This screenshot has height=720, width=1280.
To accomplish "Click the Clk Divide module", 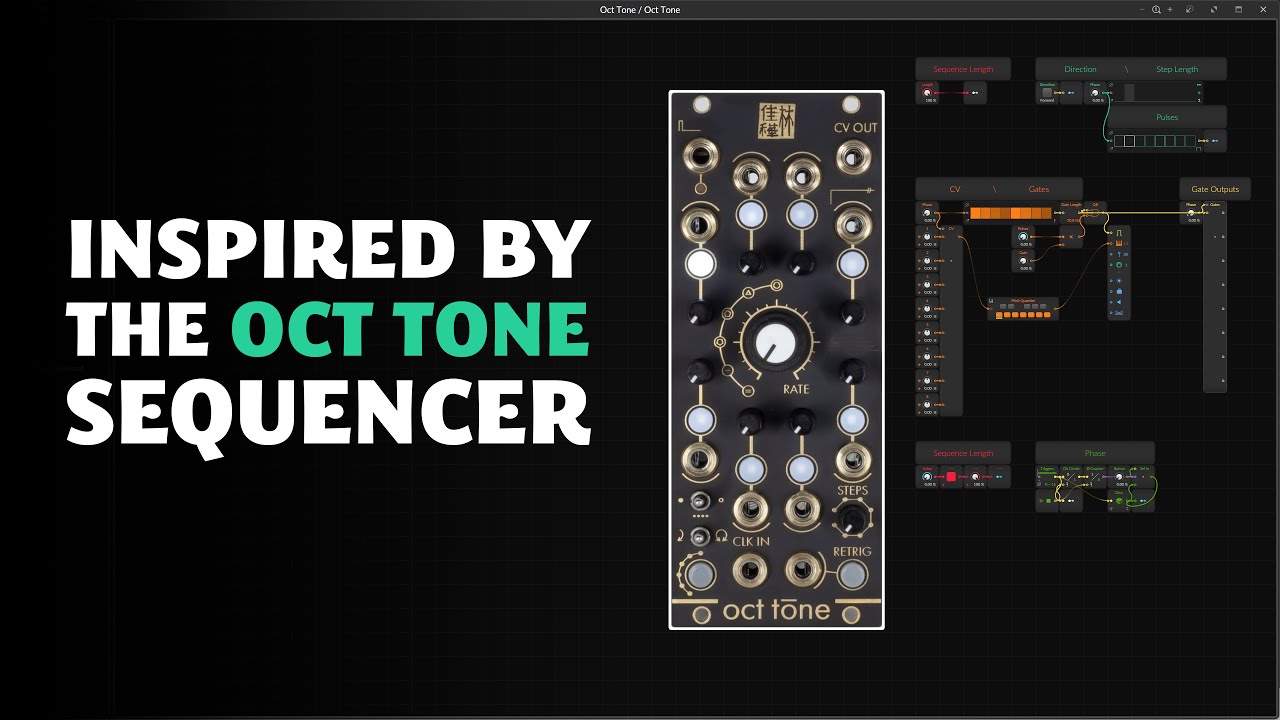I will click(x=1071, y=477).
